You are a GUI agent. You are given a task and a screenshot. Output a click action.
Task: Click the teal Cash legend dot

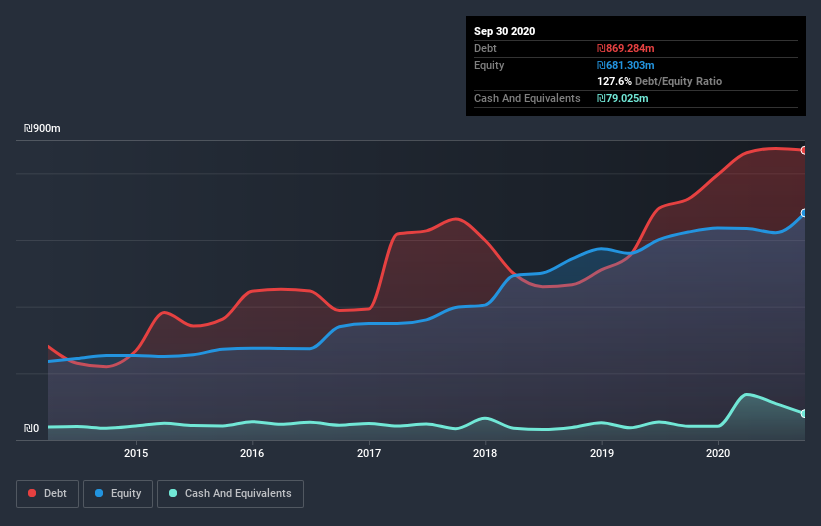pos(173,493)
